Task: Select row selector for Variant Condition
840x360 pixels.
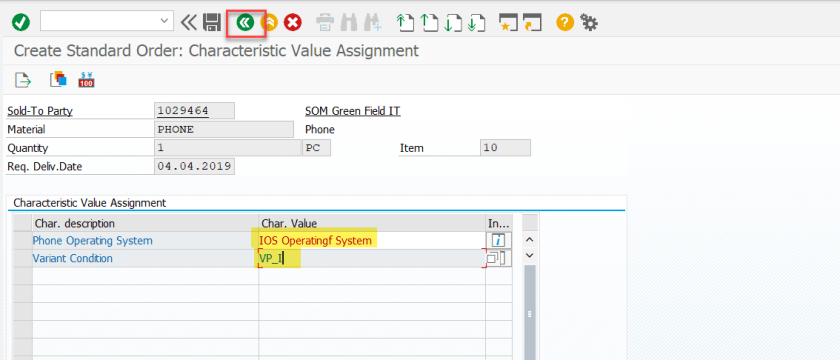Action: tap(22, 258)
